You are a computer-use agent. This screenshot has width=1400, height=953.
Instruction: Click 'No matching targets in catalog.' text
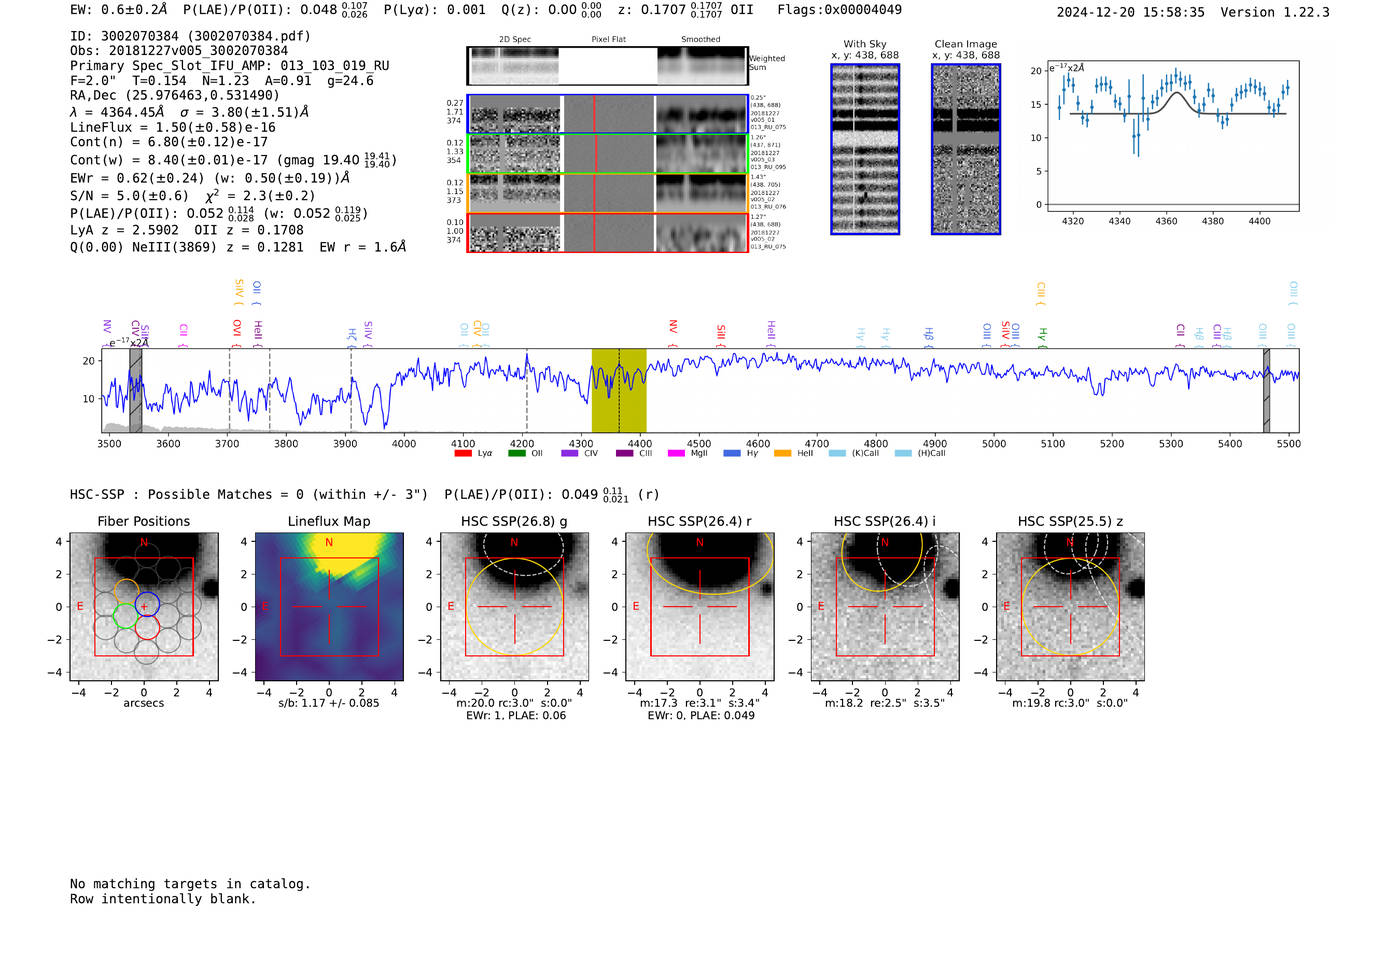(190, 884)
